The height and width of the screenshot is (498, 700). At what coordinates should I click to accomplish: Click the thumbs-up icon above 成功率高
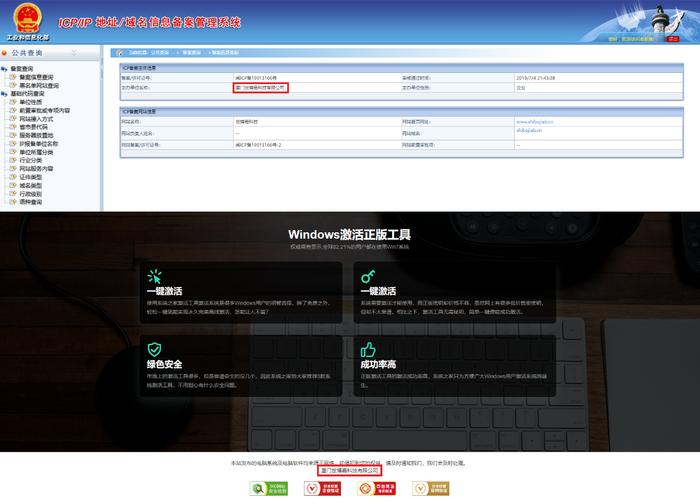(x=368, y=349)
